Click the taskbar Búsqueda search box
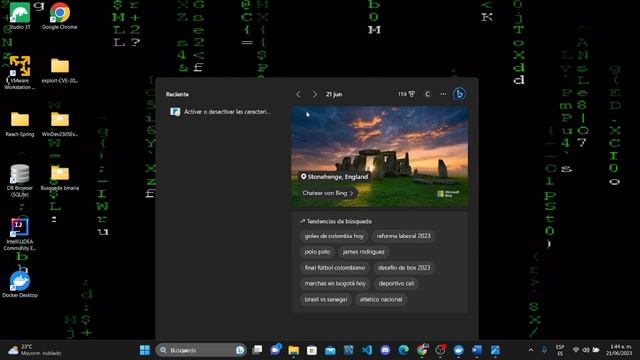Viewport: 640px width, 360px height. click(201, 350)
